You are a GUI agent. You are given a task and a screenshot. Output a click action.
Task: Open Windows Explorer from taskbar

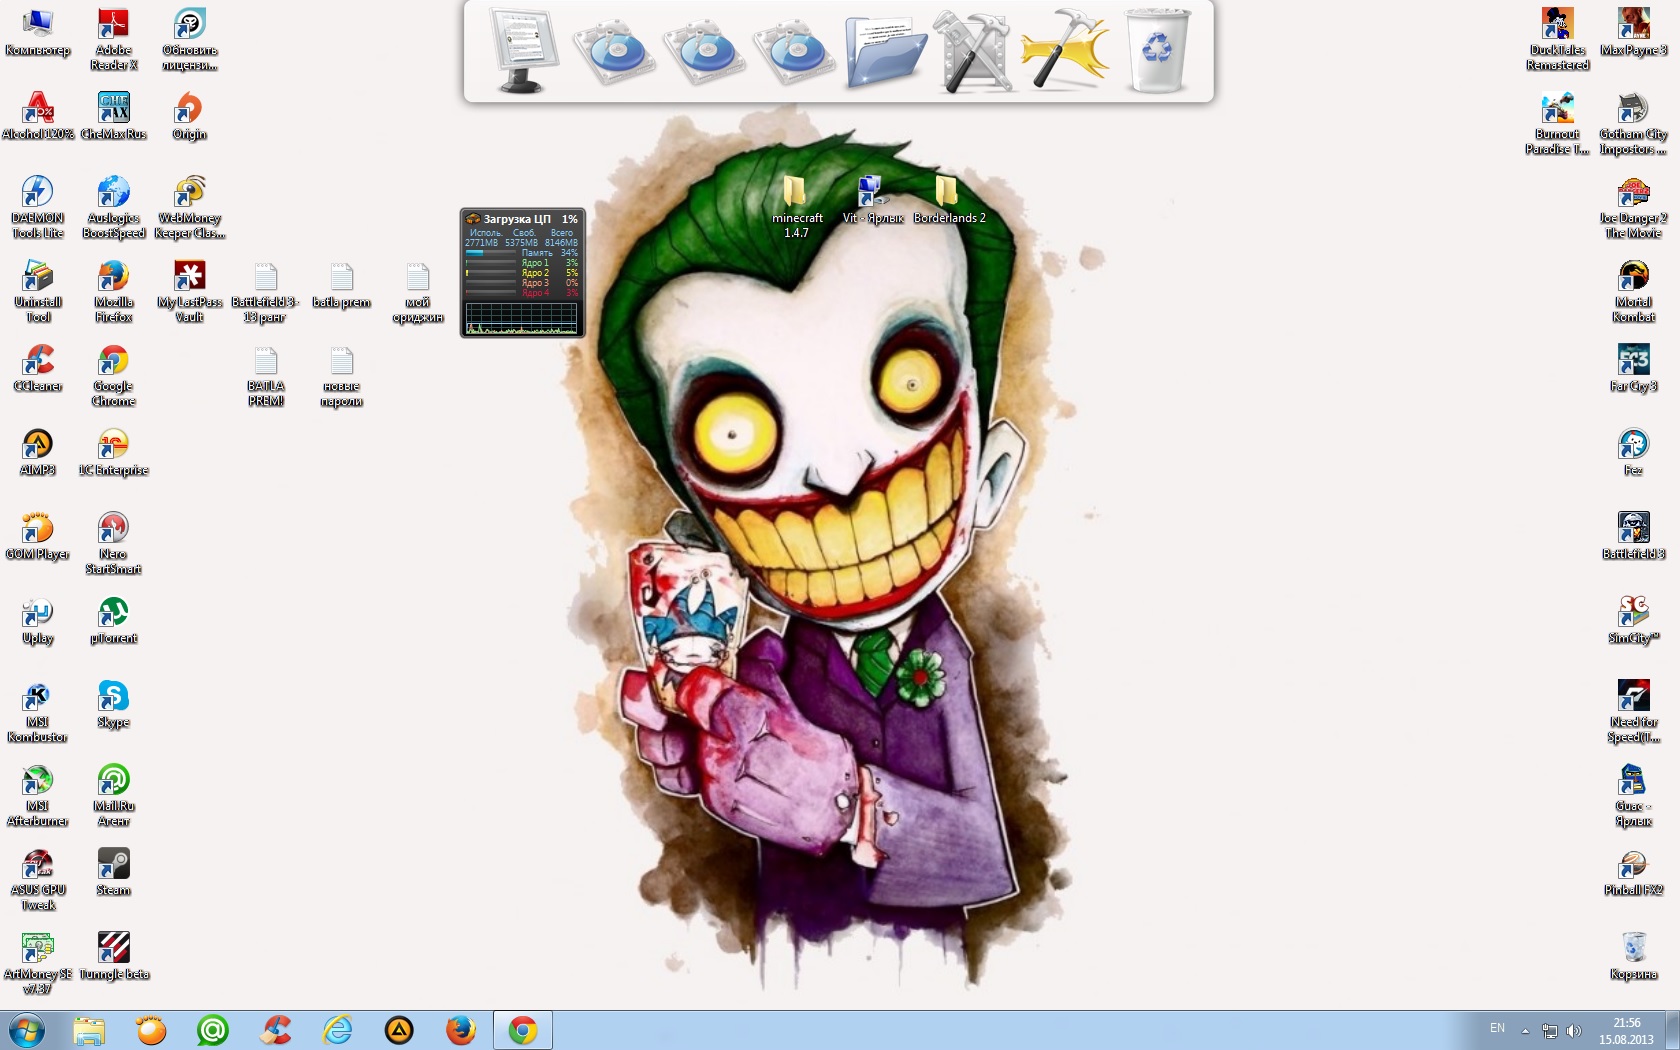point(89,1030)
